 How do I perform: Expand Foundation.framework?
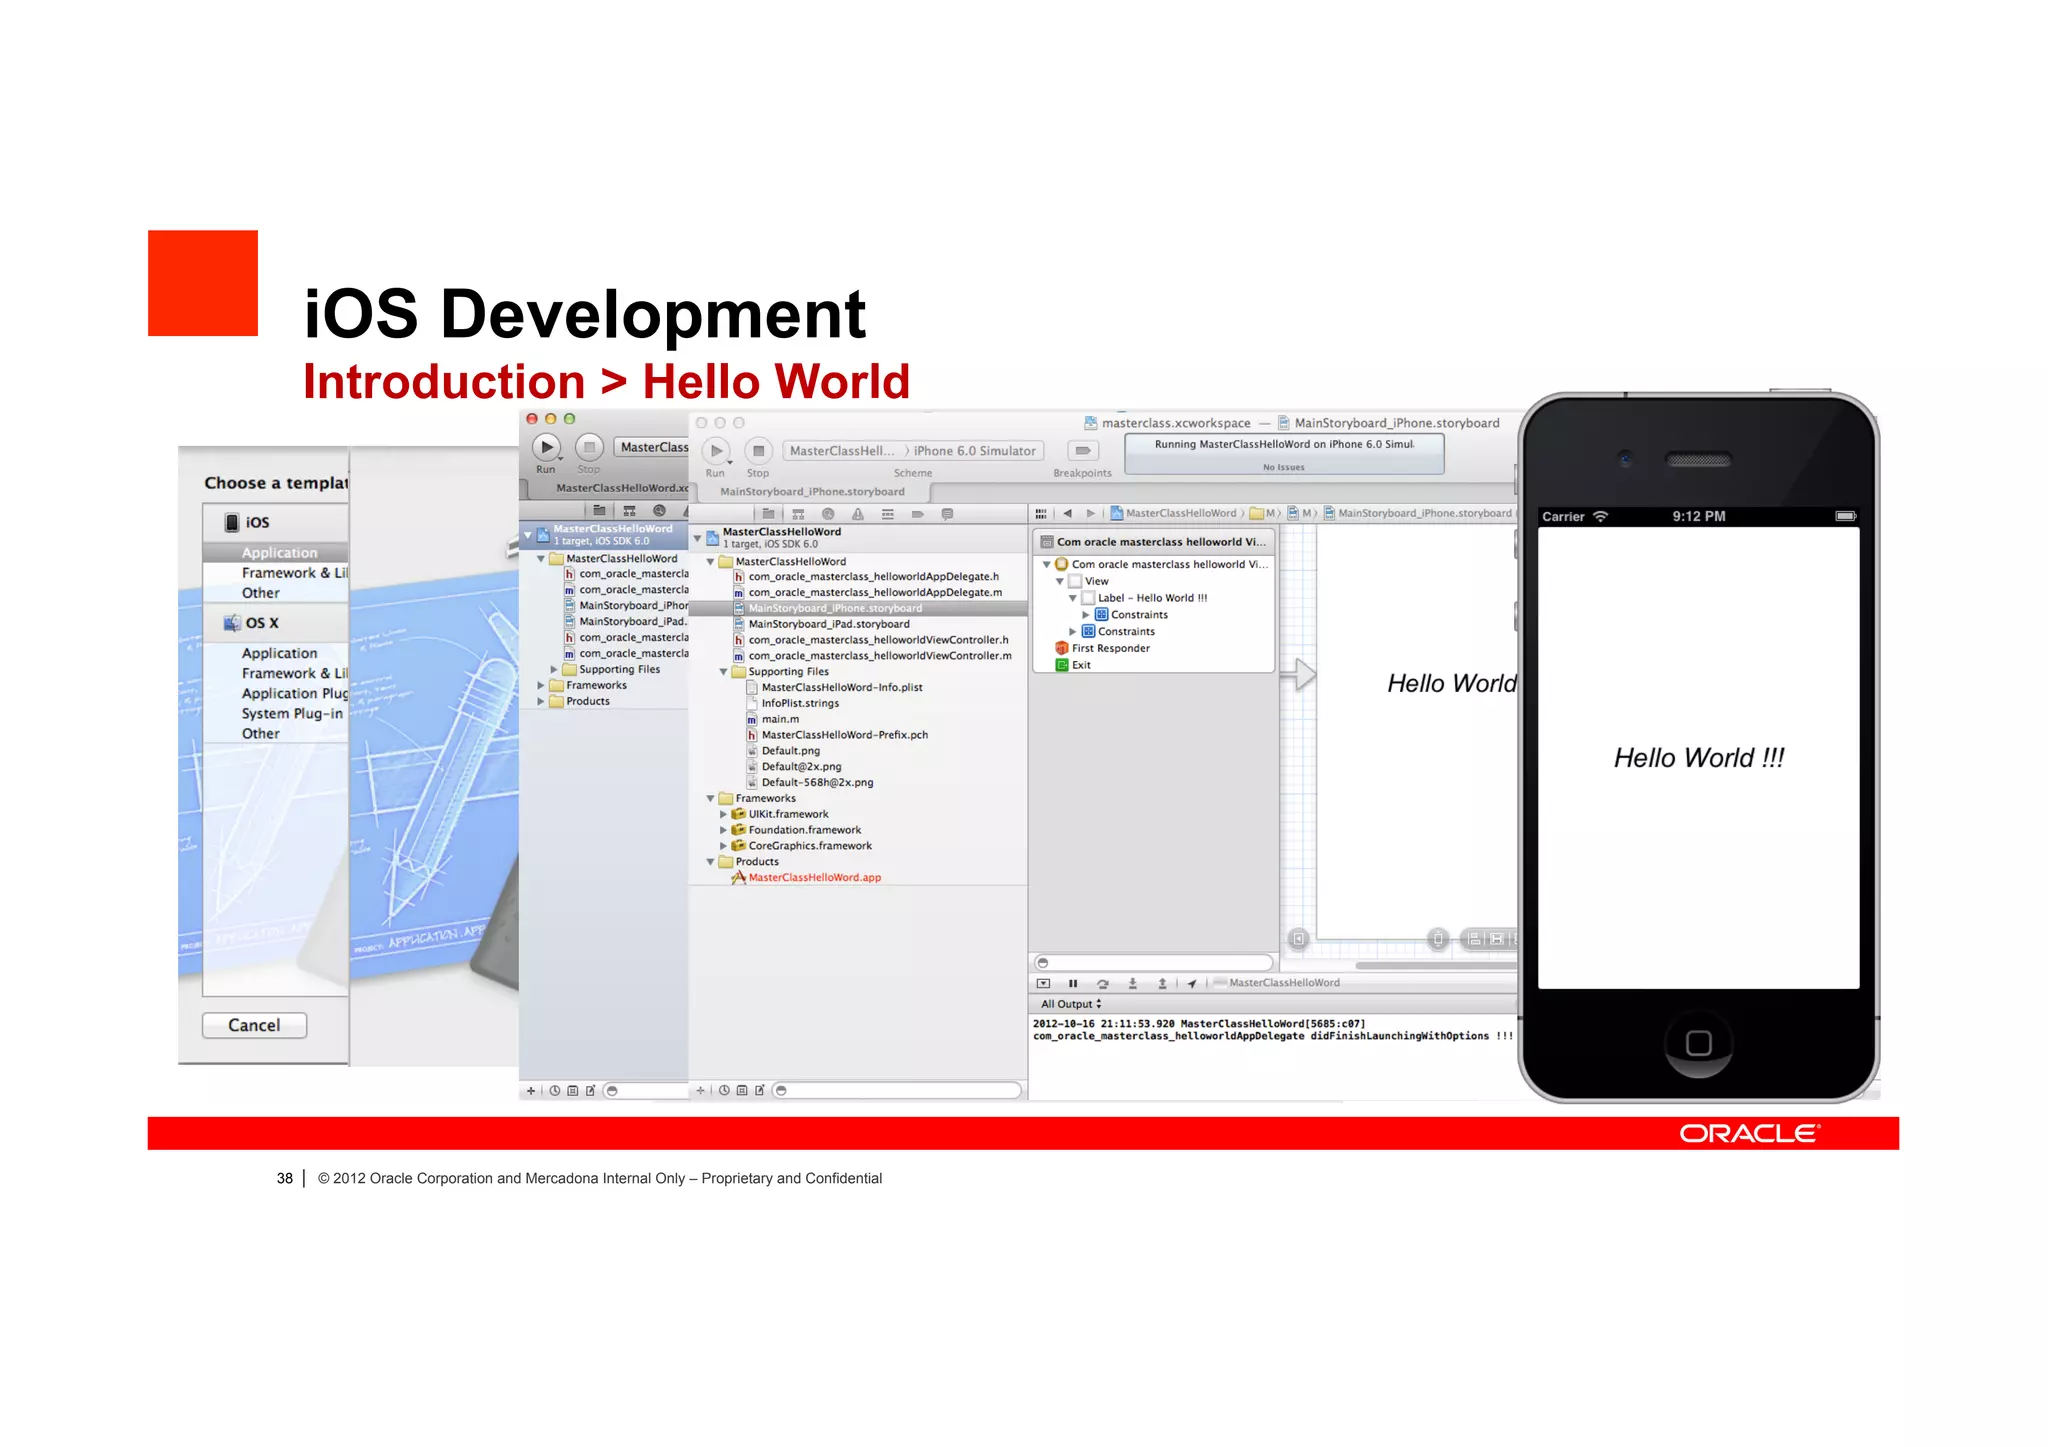pos(724,831)
